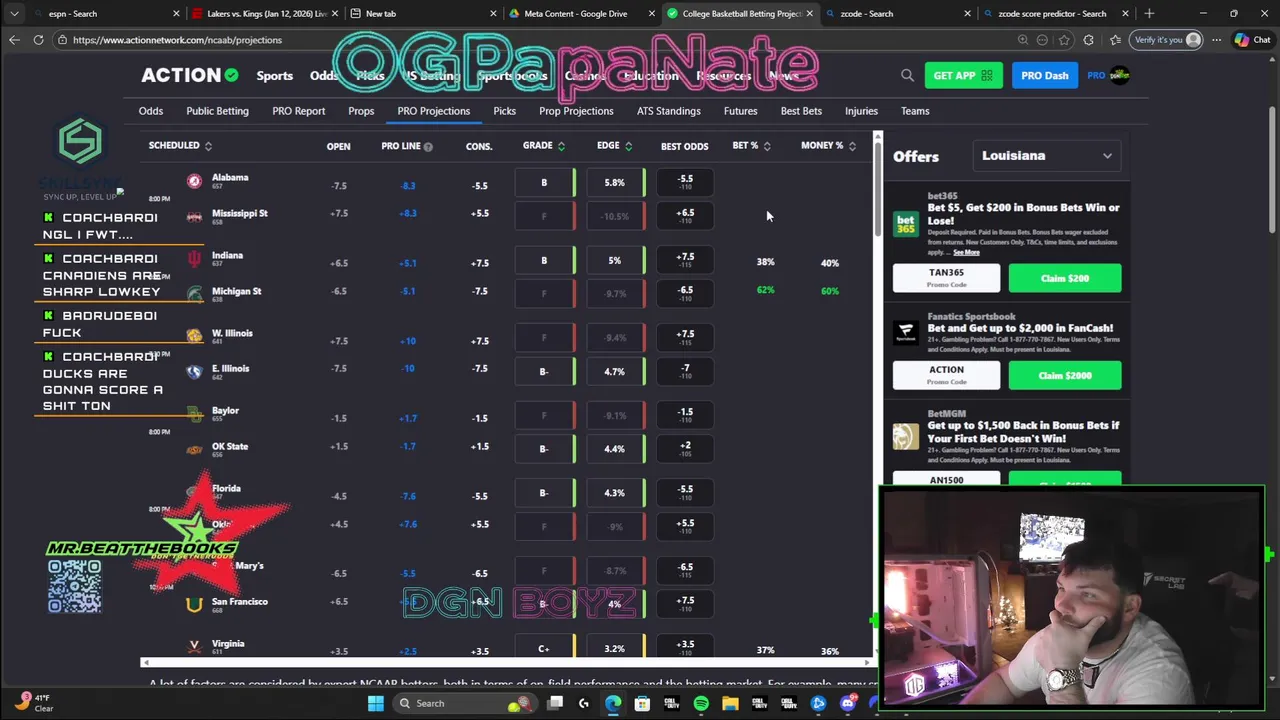
Task: Click the Action Network logo
Action: (189, 75)
